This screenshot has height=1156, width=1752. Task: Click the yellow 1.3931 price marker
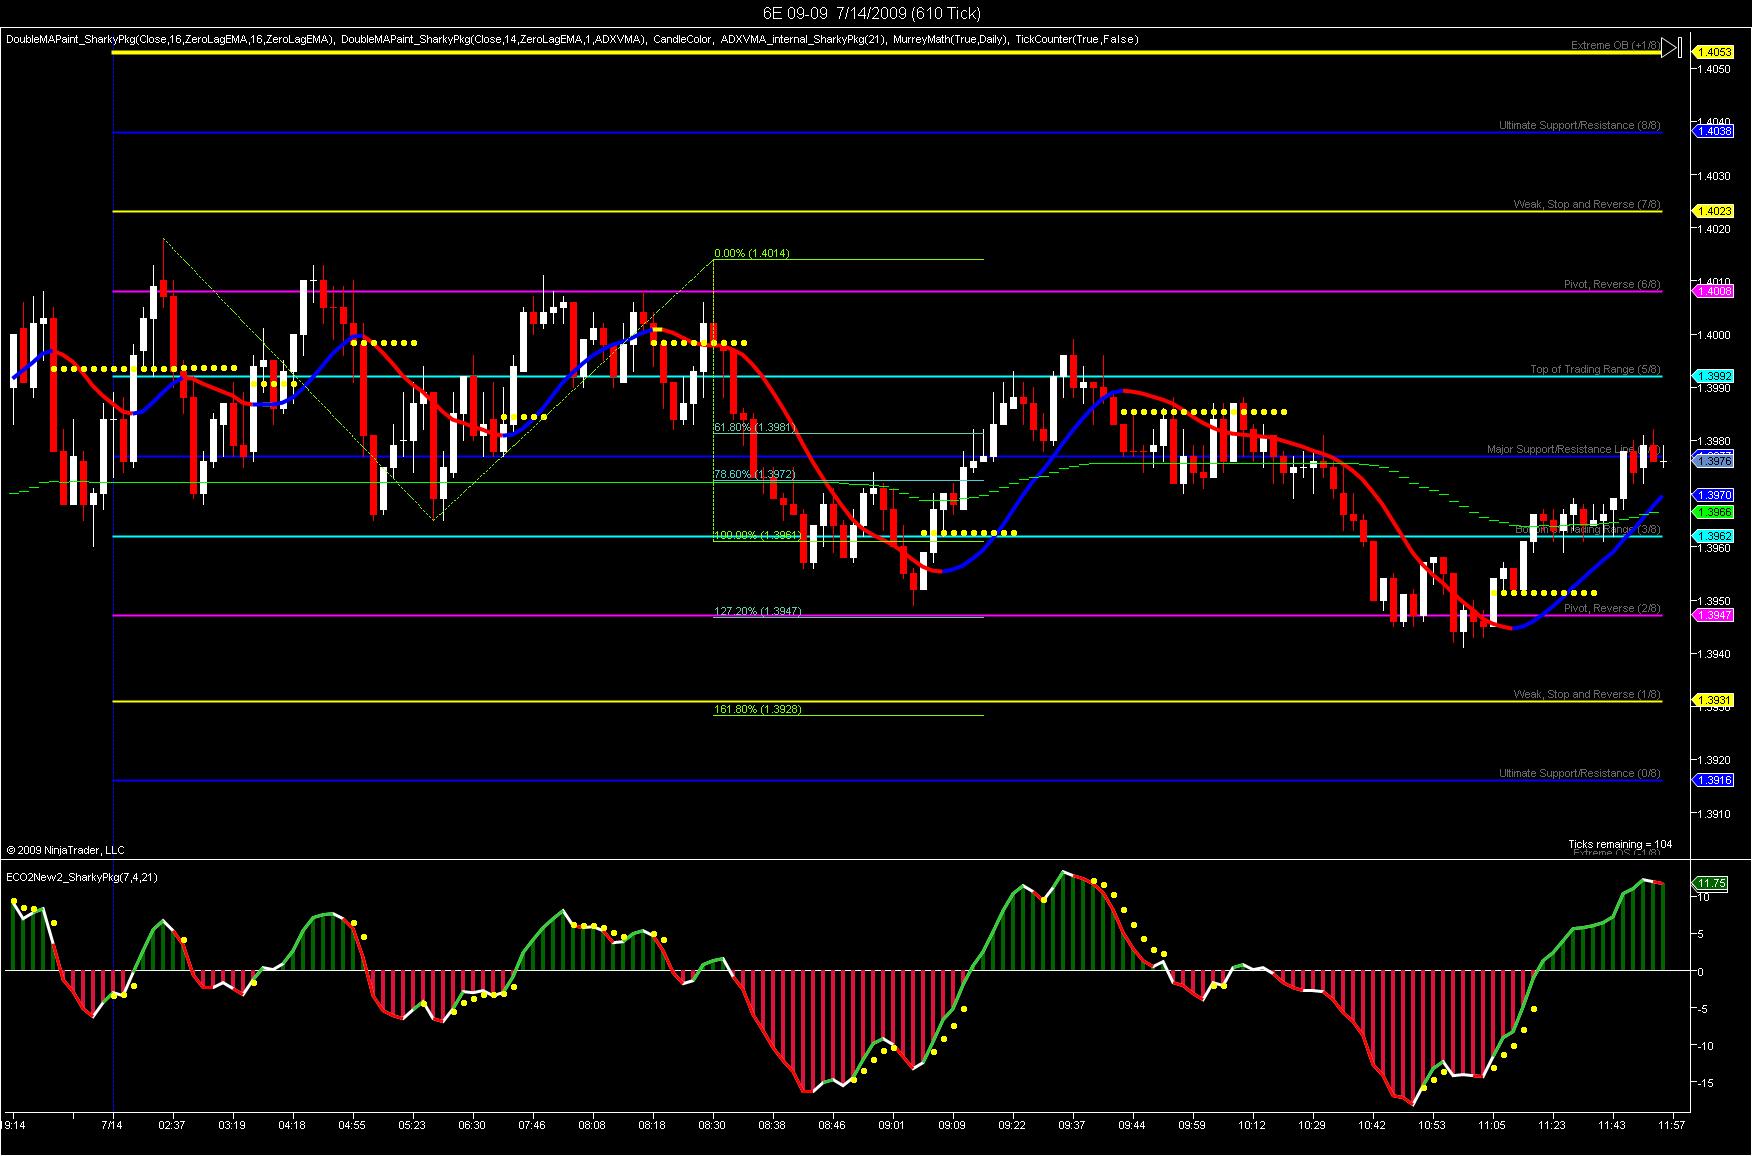click(1712, 700)
